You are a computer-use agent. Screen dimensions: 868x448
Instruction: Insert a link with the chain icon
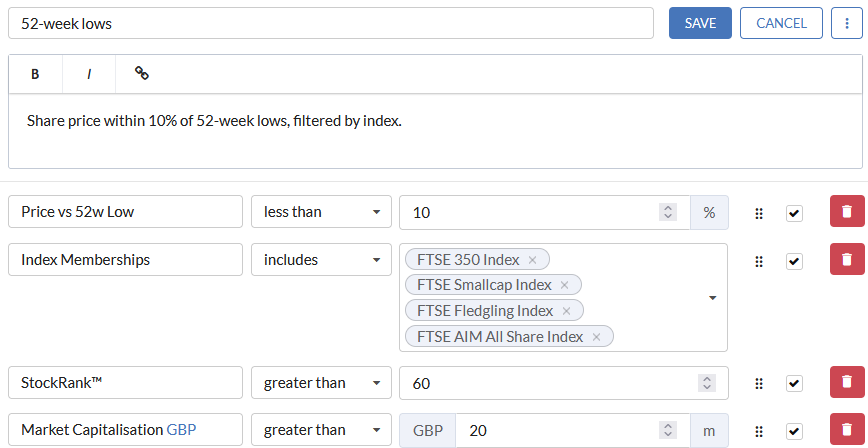[x=142, y=73]
